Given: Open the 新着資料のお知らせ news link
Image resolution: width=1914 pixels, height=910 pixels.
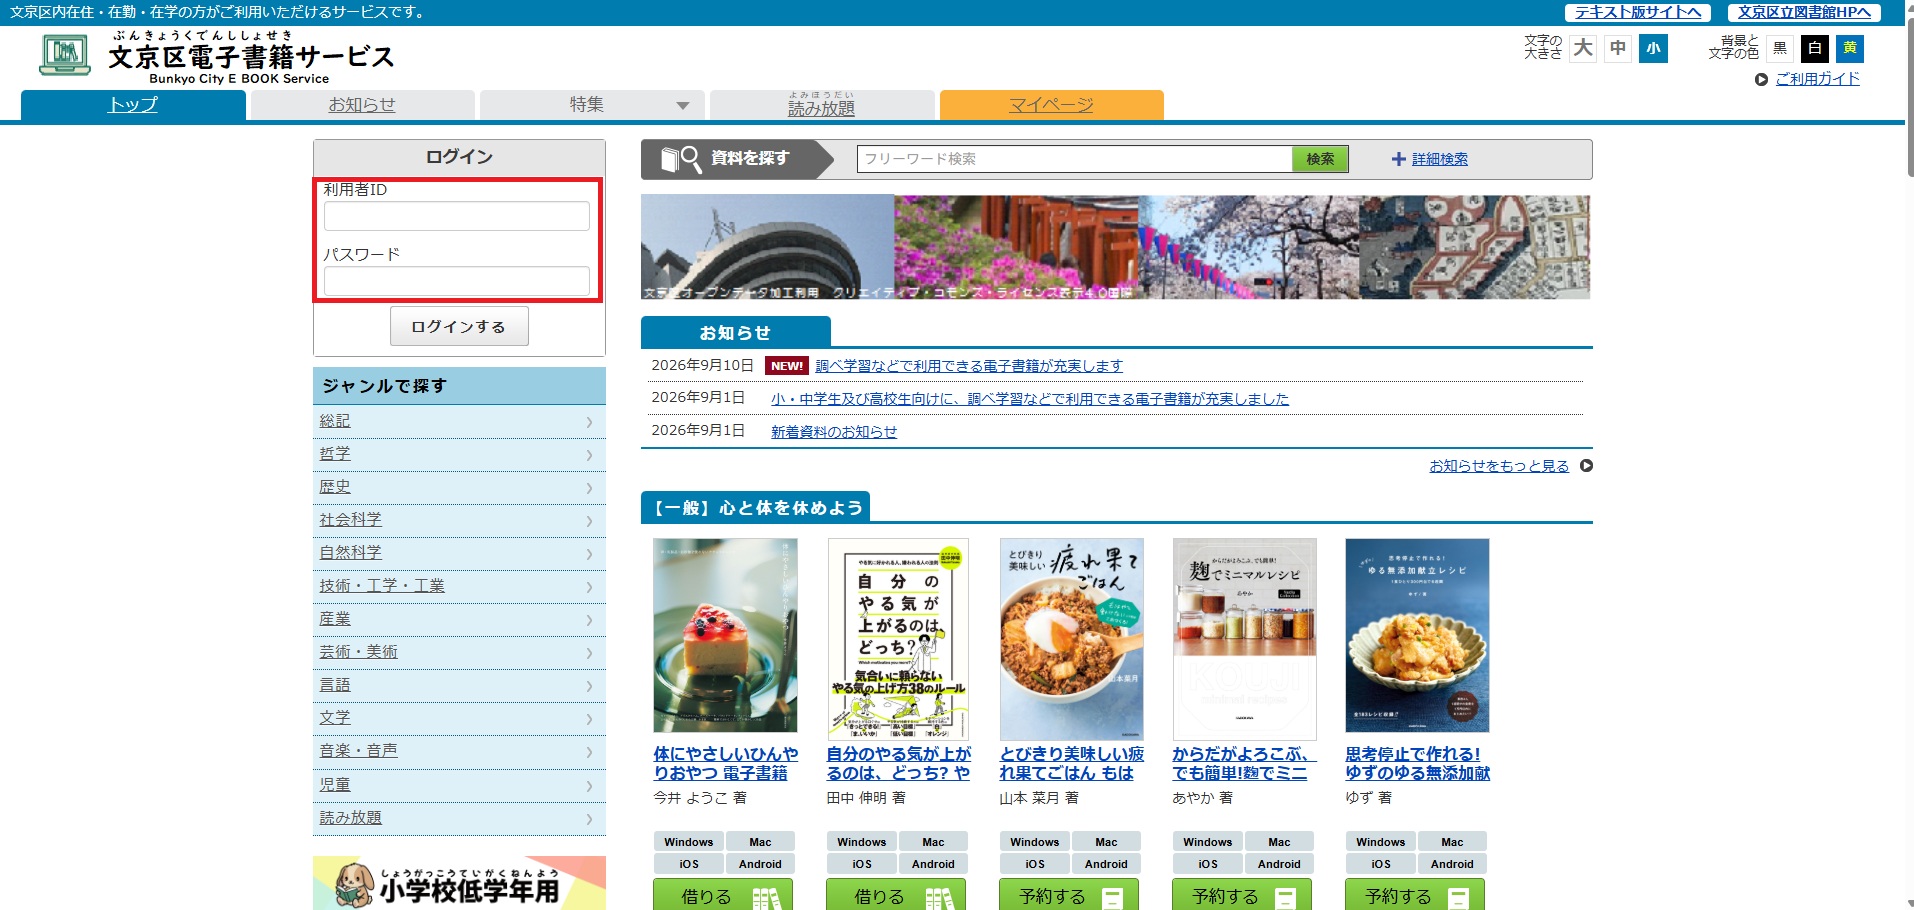Looking at the screenshot, I should tap(834, 432).
